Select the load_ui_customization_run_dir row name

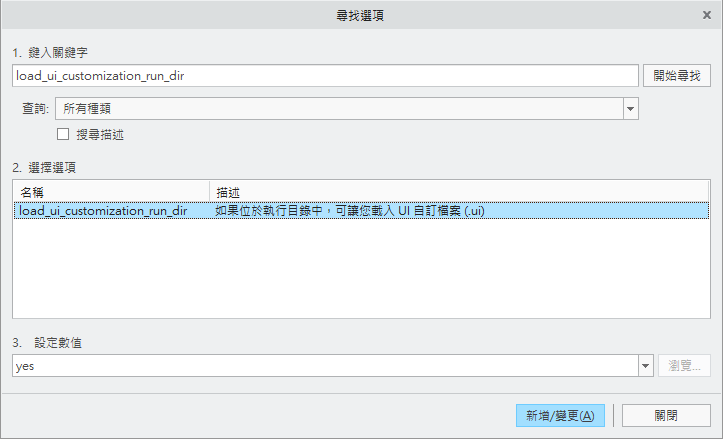click(103, 211)
